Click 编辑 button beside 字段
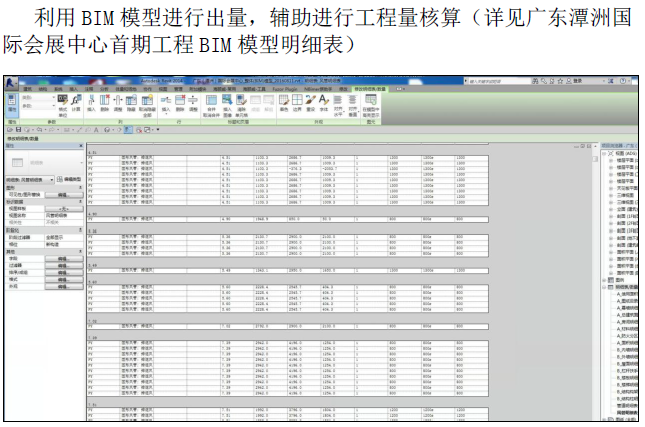The image size is (645, 427). click(x=64, y=259)
